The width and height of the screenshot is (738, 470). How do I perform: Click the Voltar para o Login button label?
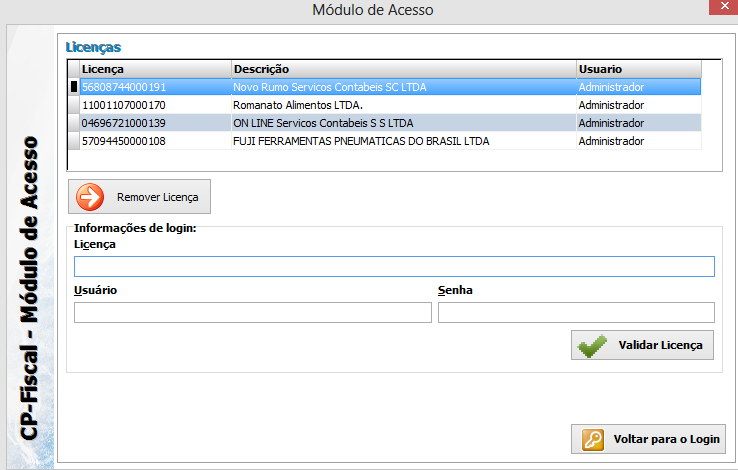pyautogui.click(x=666, y=439)
